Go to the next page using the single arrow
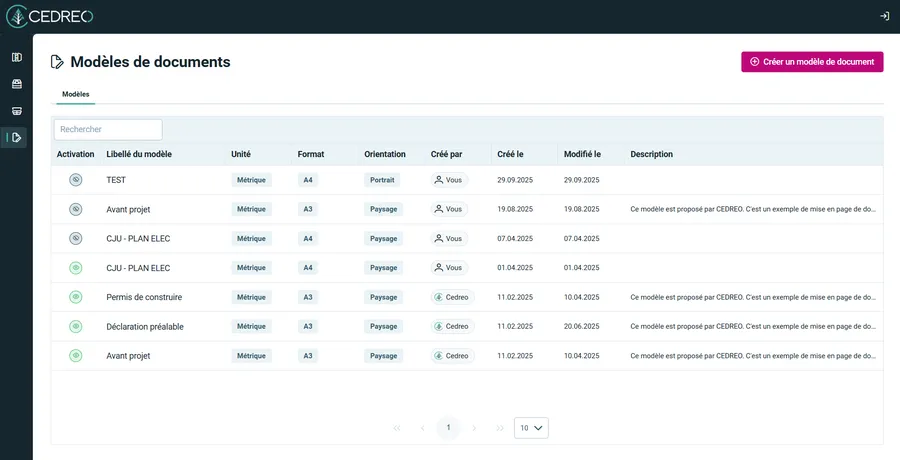 coord(474,428)
